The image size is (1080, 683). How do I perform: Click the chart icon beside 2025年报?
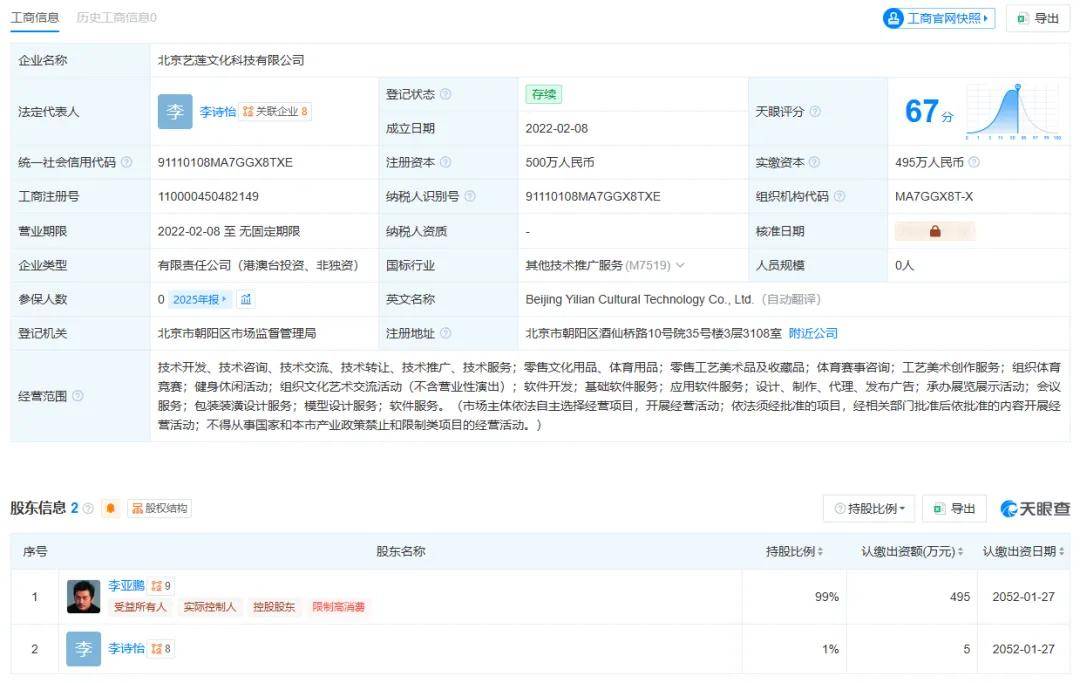(246, 300)
